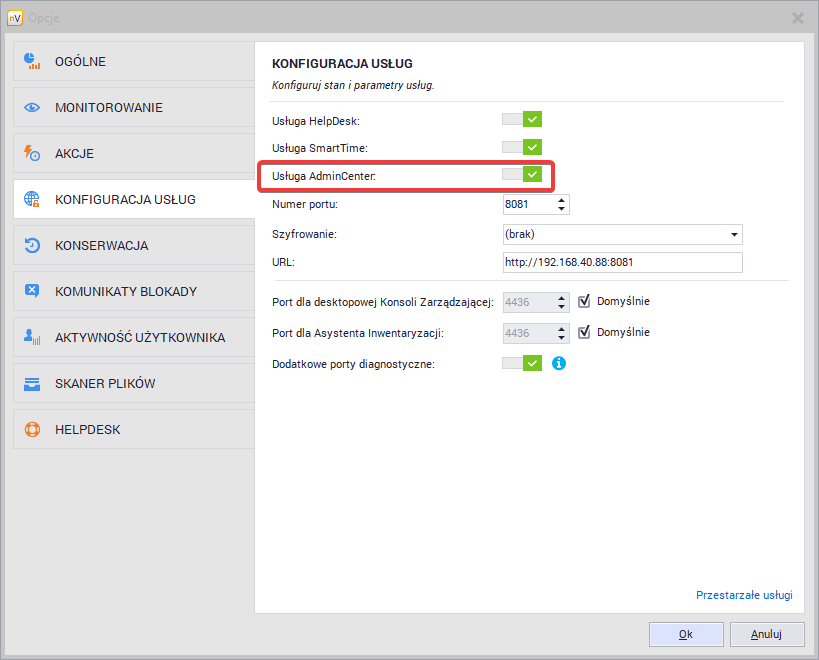Toggle the Usługa AdminCenter switch
The height and width of the screenshot is (660, 819).
coord(522,175)
